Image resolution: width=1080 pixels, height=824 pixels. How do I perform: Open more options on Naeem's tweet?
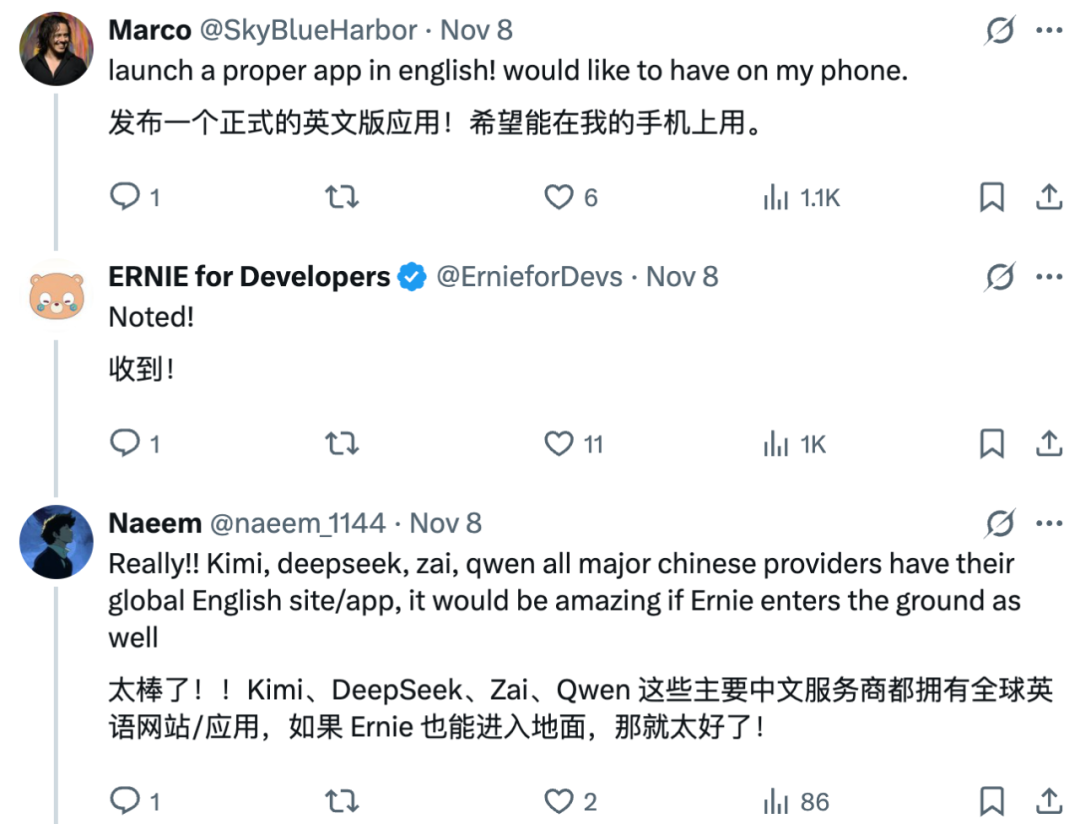click(x=1048, y=523)
